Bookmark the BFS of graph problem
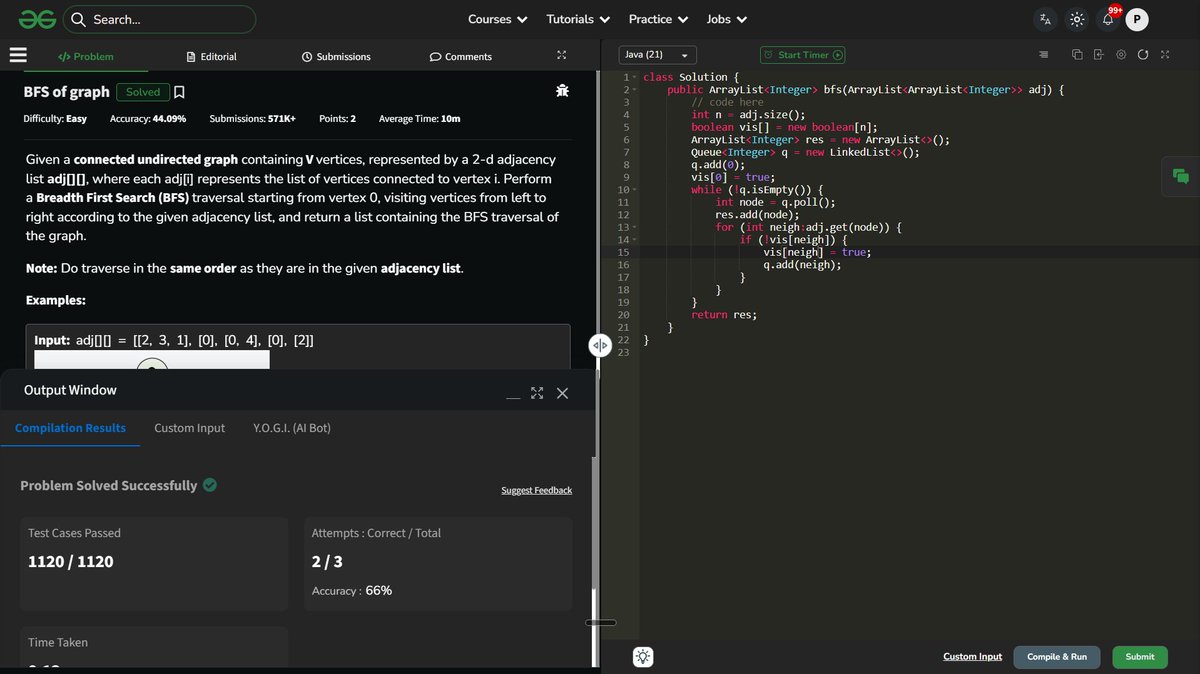1200x674 pixels. [179, 92]
